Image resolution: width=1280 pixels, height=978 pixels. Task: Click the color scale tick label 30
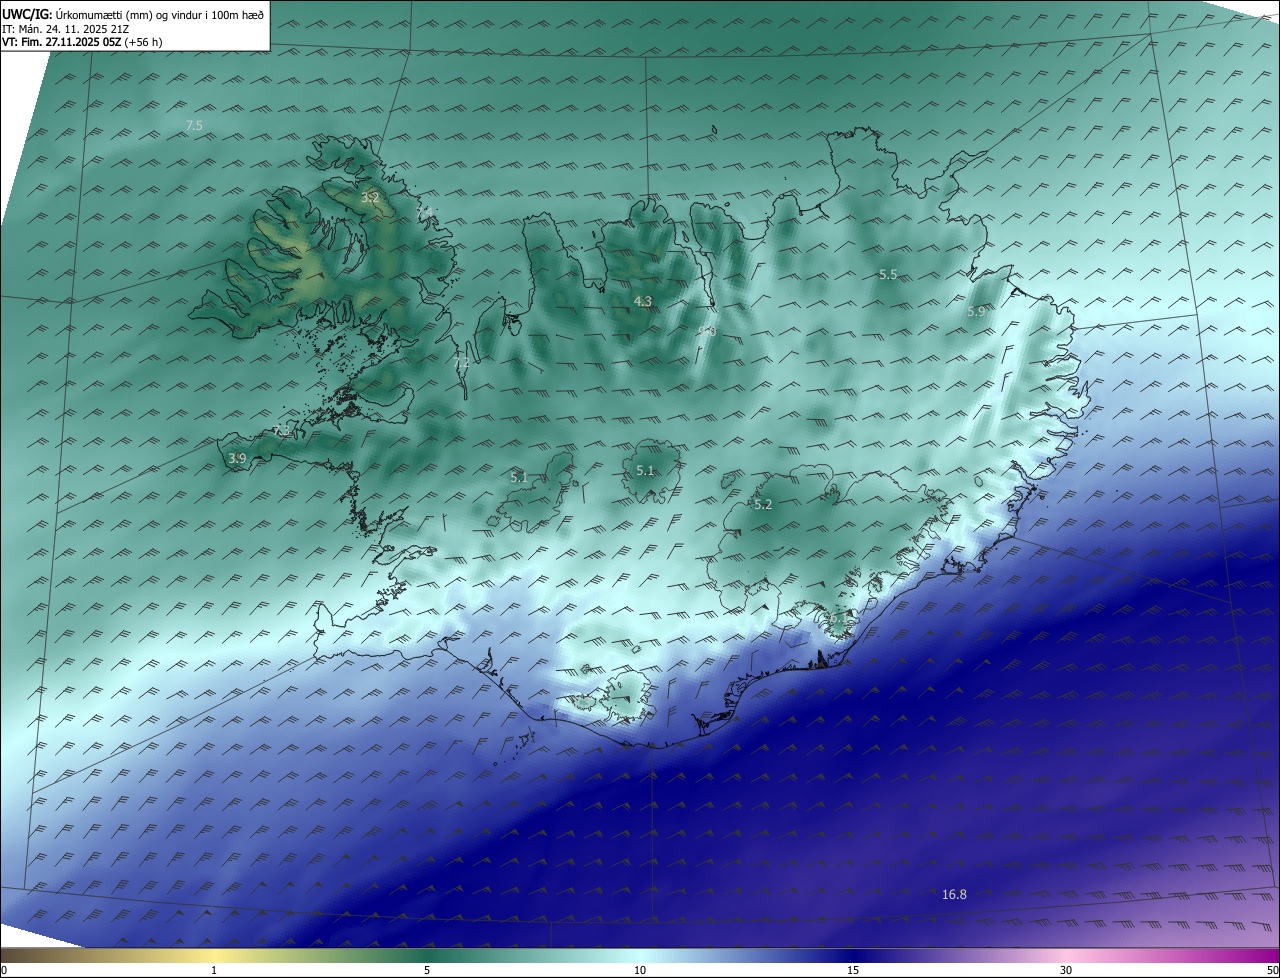tap(1066, 970)
